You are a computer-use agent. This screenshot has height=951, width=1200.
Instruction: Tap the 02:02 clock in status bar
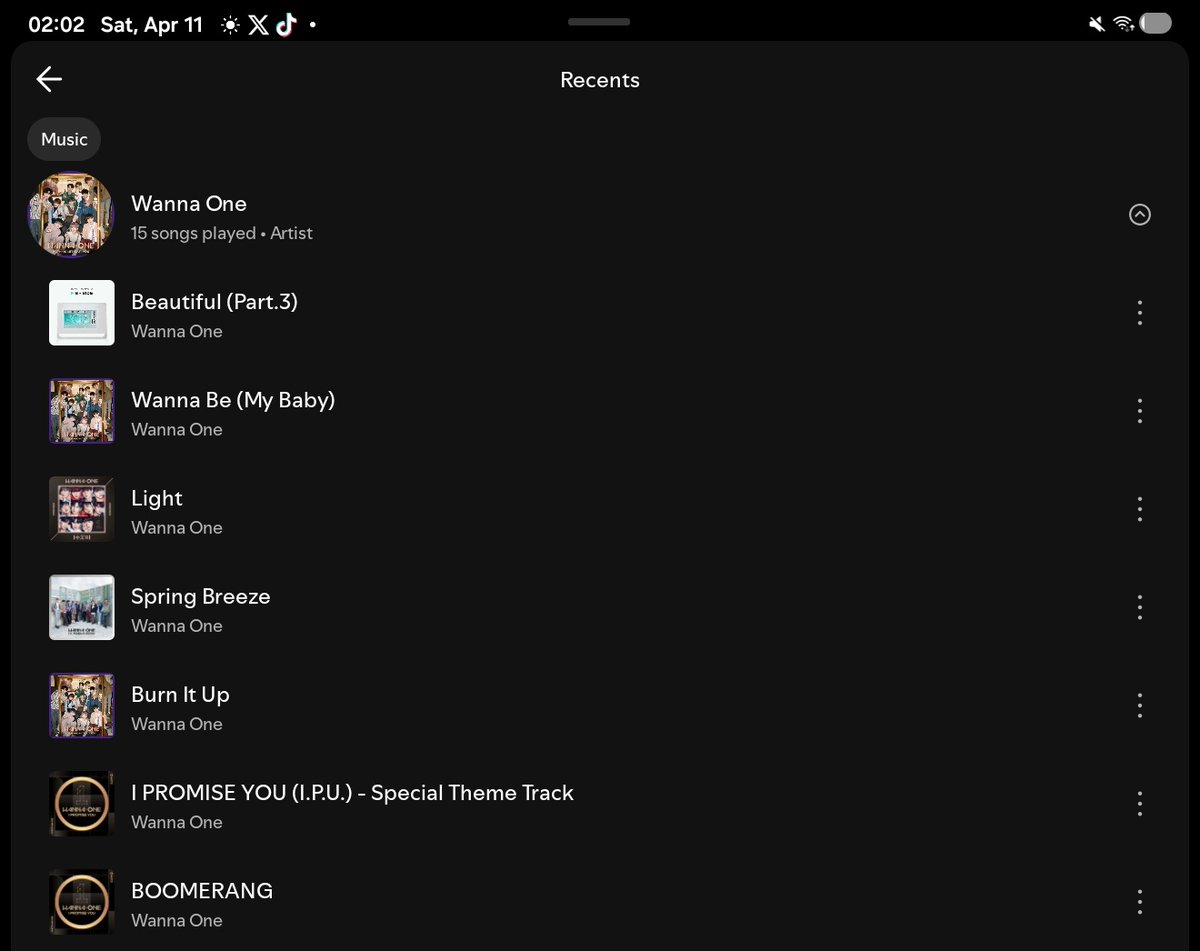point(56,25)
